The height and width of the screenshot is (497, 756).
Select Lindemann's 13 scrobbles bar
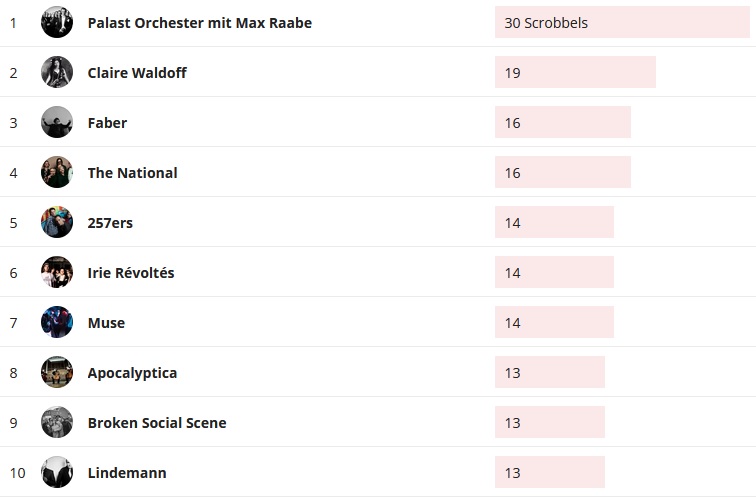pos(550,472)
